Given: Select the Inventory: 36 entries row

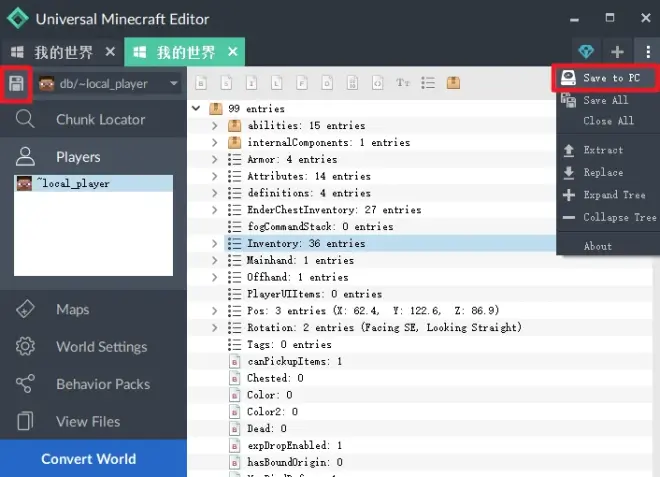Looking at the screenshot, I should pos(390,243).
